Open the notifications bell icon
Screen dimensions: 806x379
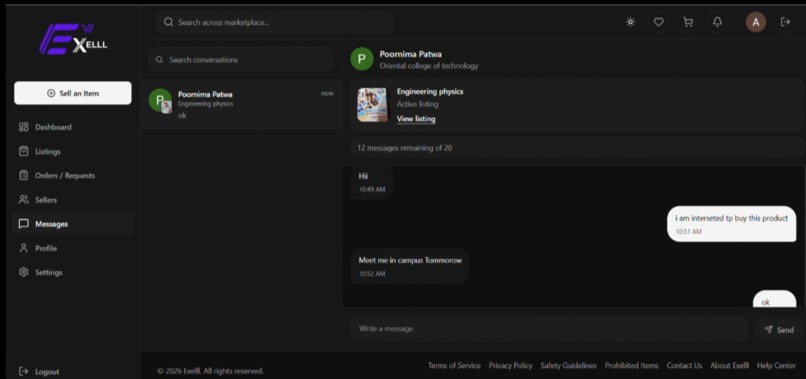click(717, 22)
